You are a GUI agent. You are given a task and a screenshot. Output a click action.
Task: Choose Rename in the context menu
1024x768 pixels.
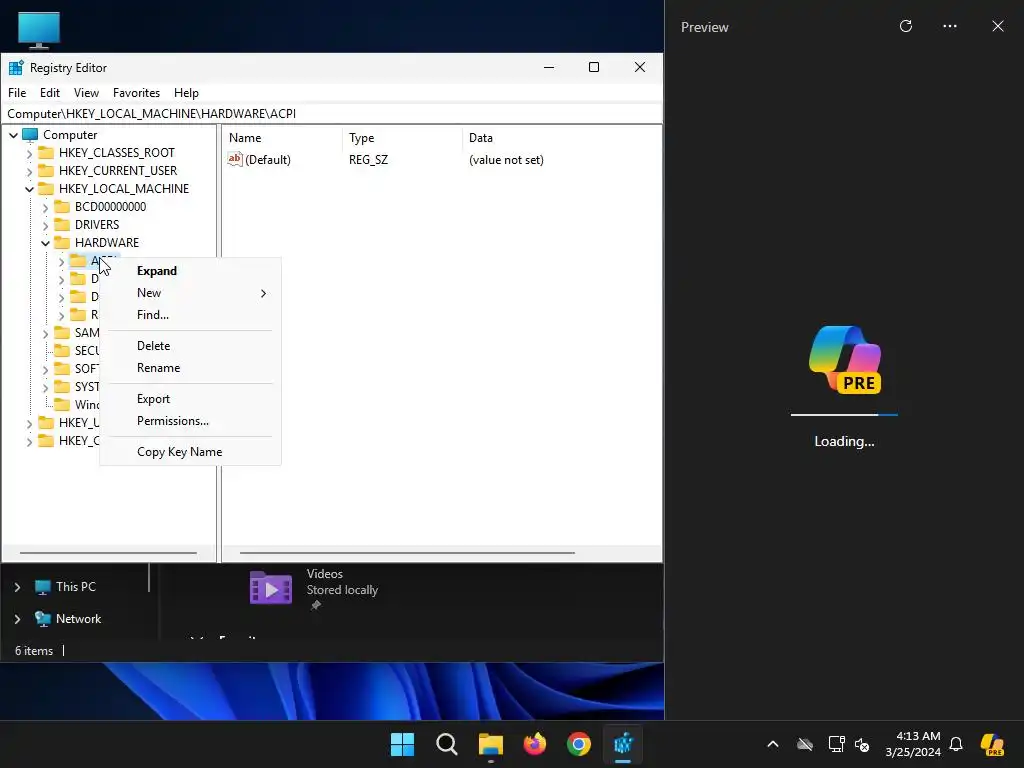[x=190, y=368]
